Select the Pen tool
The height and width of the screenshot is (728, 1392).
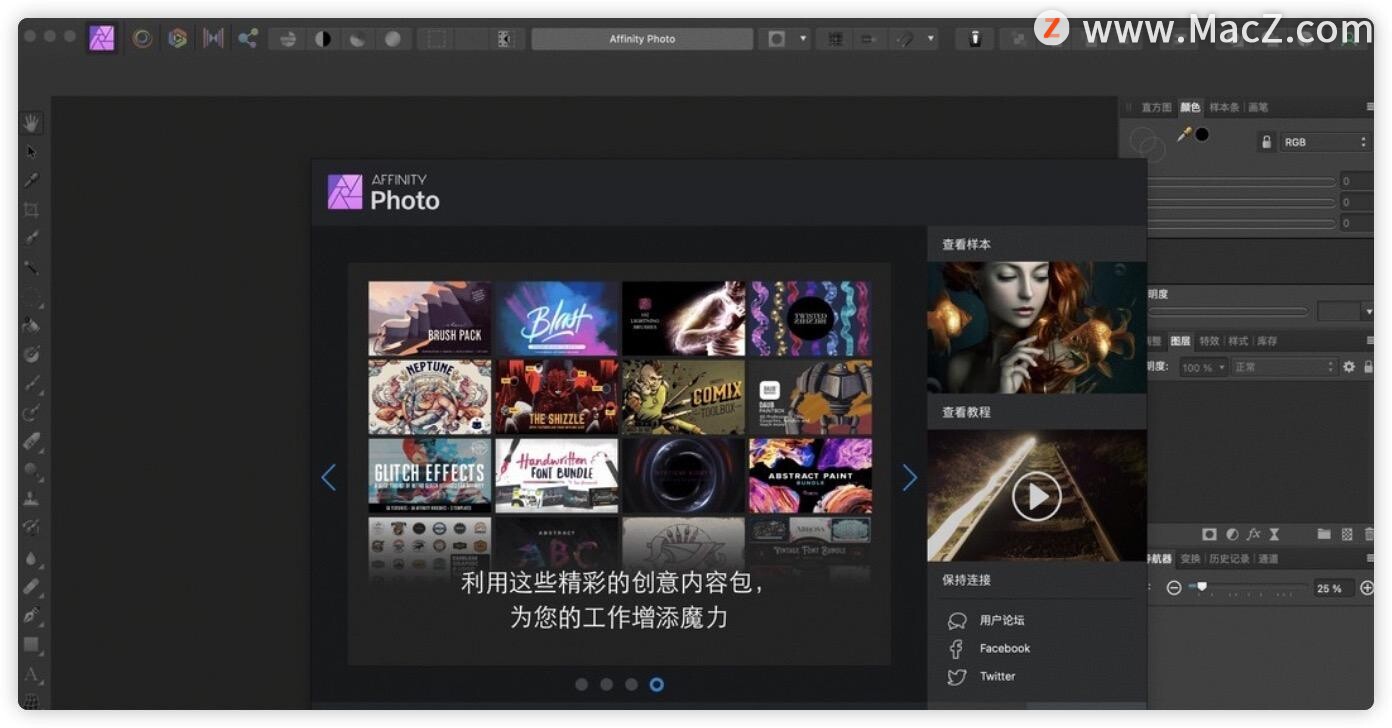[x=32, y=615]
